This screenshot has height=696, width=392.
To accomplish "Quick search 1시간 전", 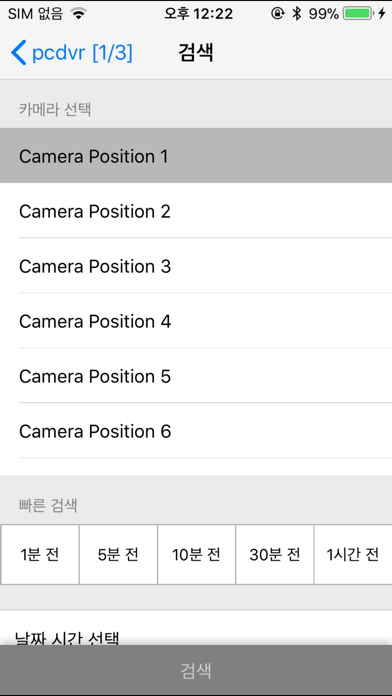I will coord(353,554).
